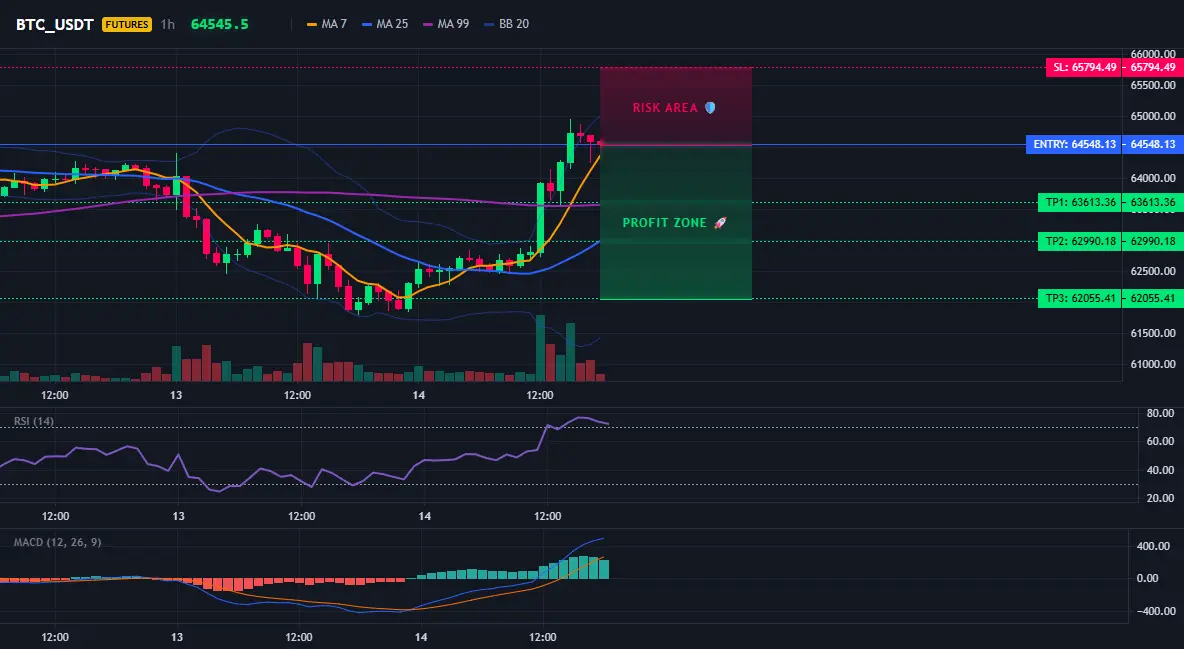Screen dimensions: 1184x649
Task: Click the RSI 20.00 axis value
Action: 1160,498
